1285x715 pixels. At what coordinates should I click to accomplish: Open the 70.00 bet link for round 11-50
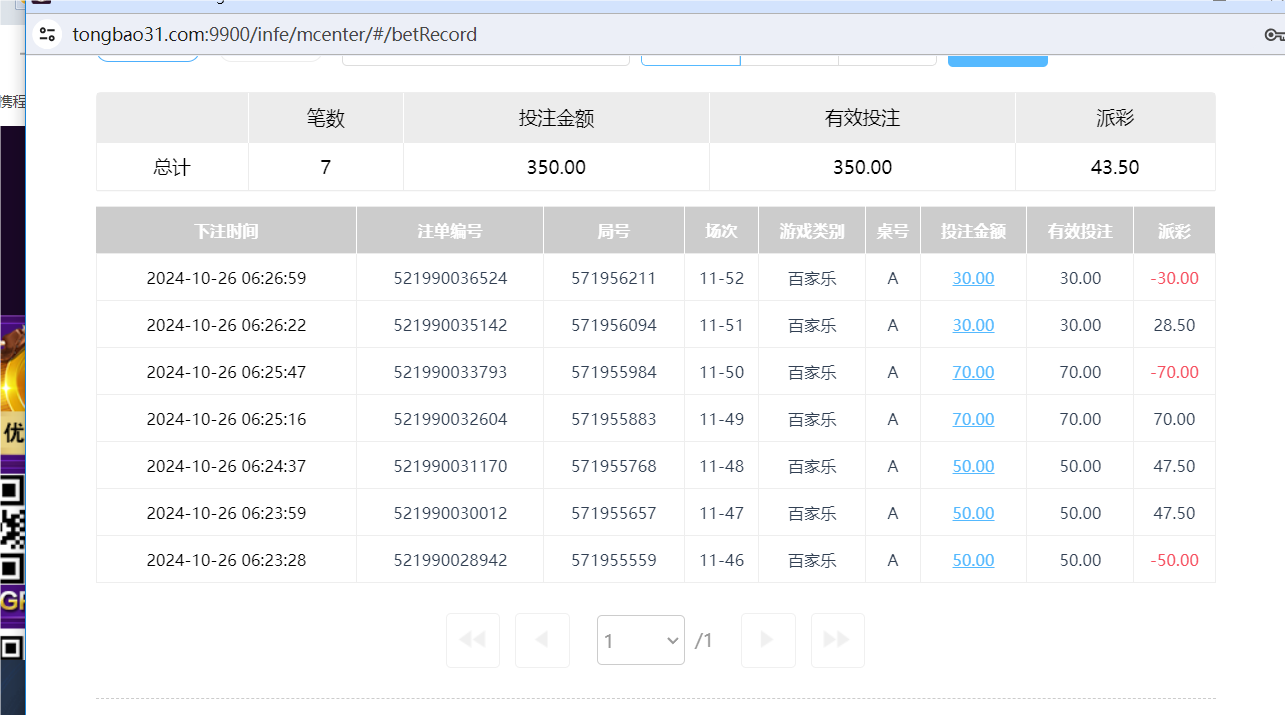(x=972, y=371)
